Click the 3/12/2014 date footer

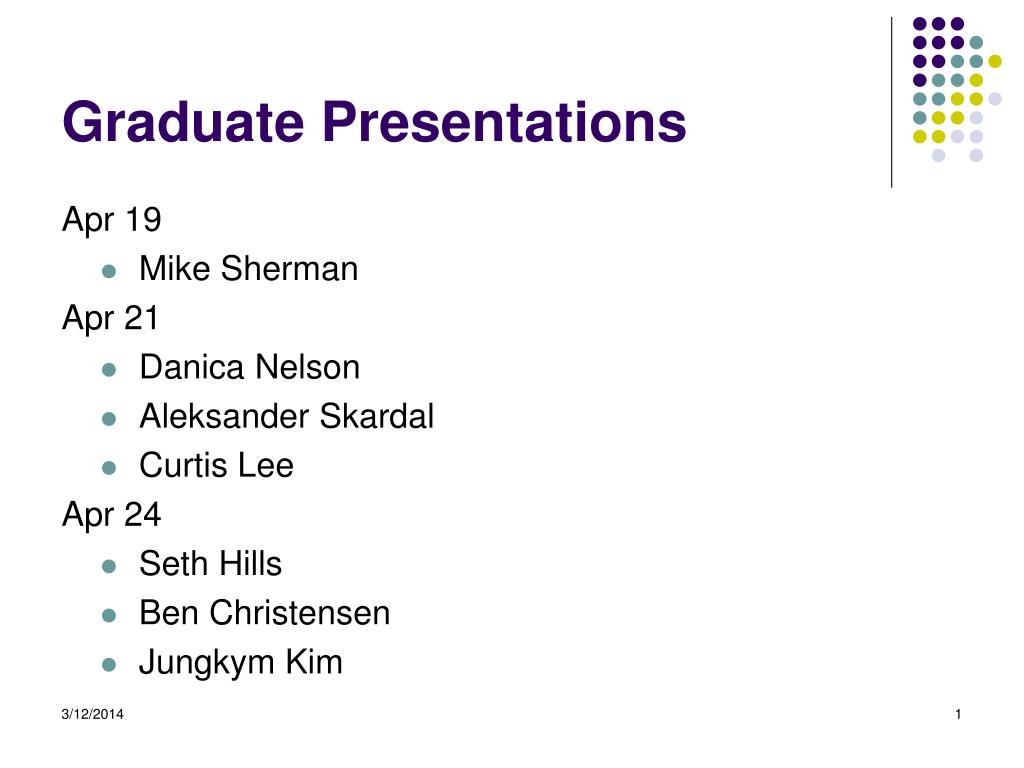(93, 714)
